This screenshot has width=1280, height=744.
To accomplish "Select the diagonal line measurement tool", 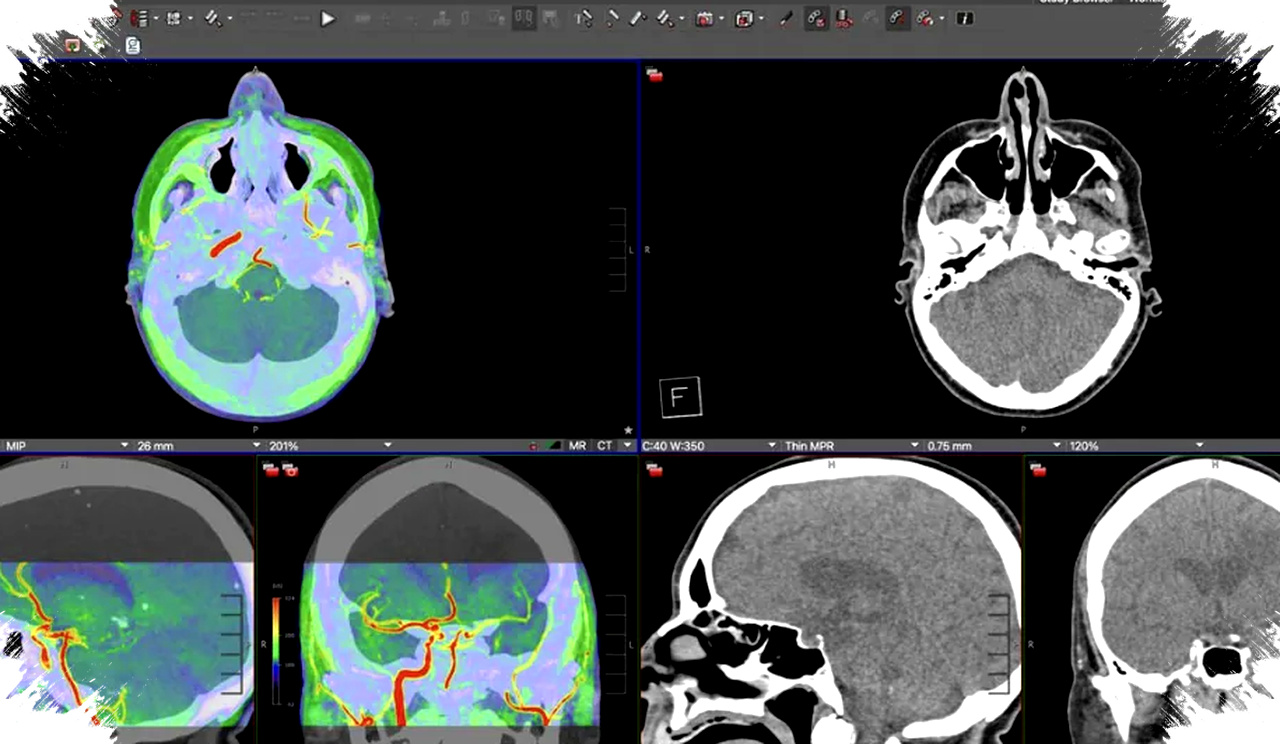I will click(637, 18).
